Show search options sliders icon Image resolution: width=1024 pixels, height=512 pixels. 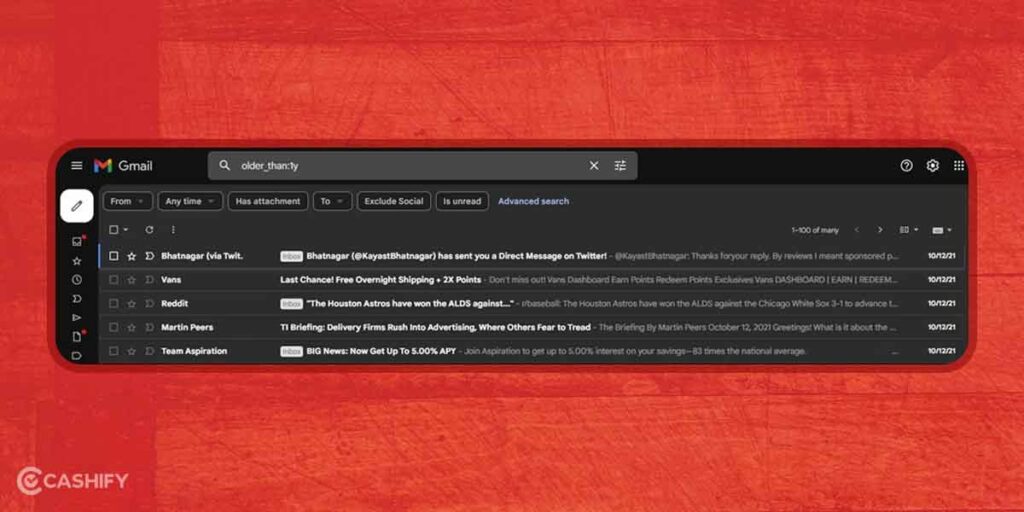(x=620, y=166)
